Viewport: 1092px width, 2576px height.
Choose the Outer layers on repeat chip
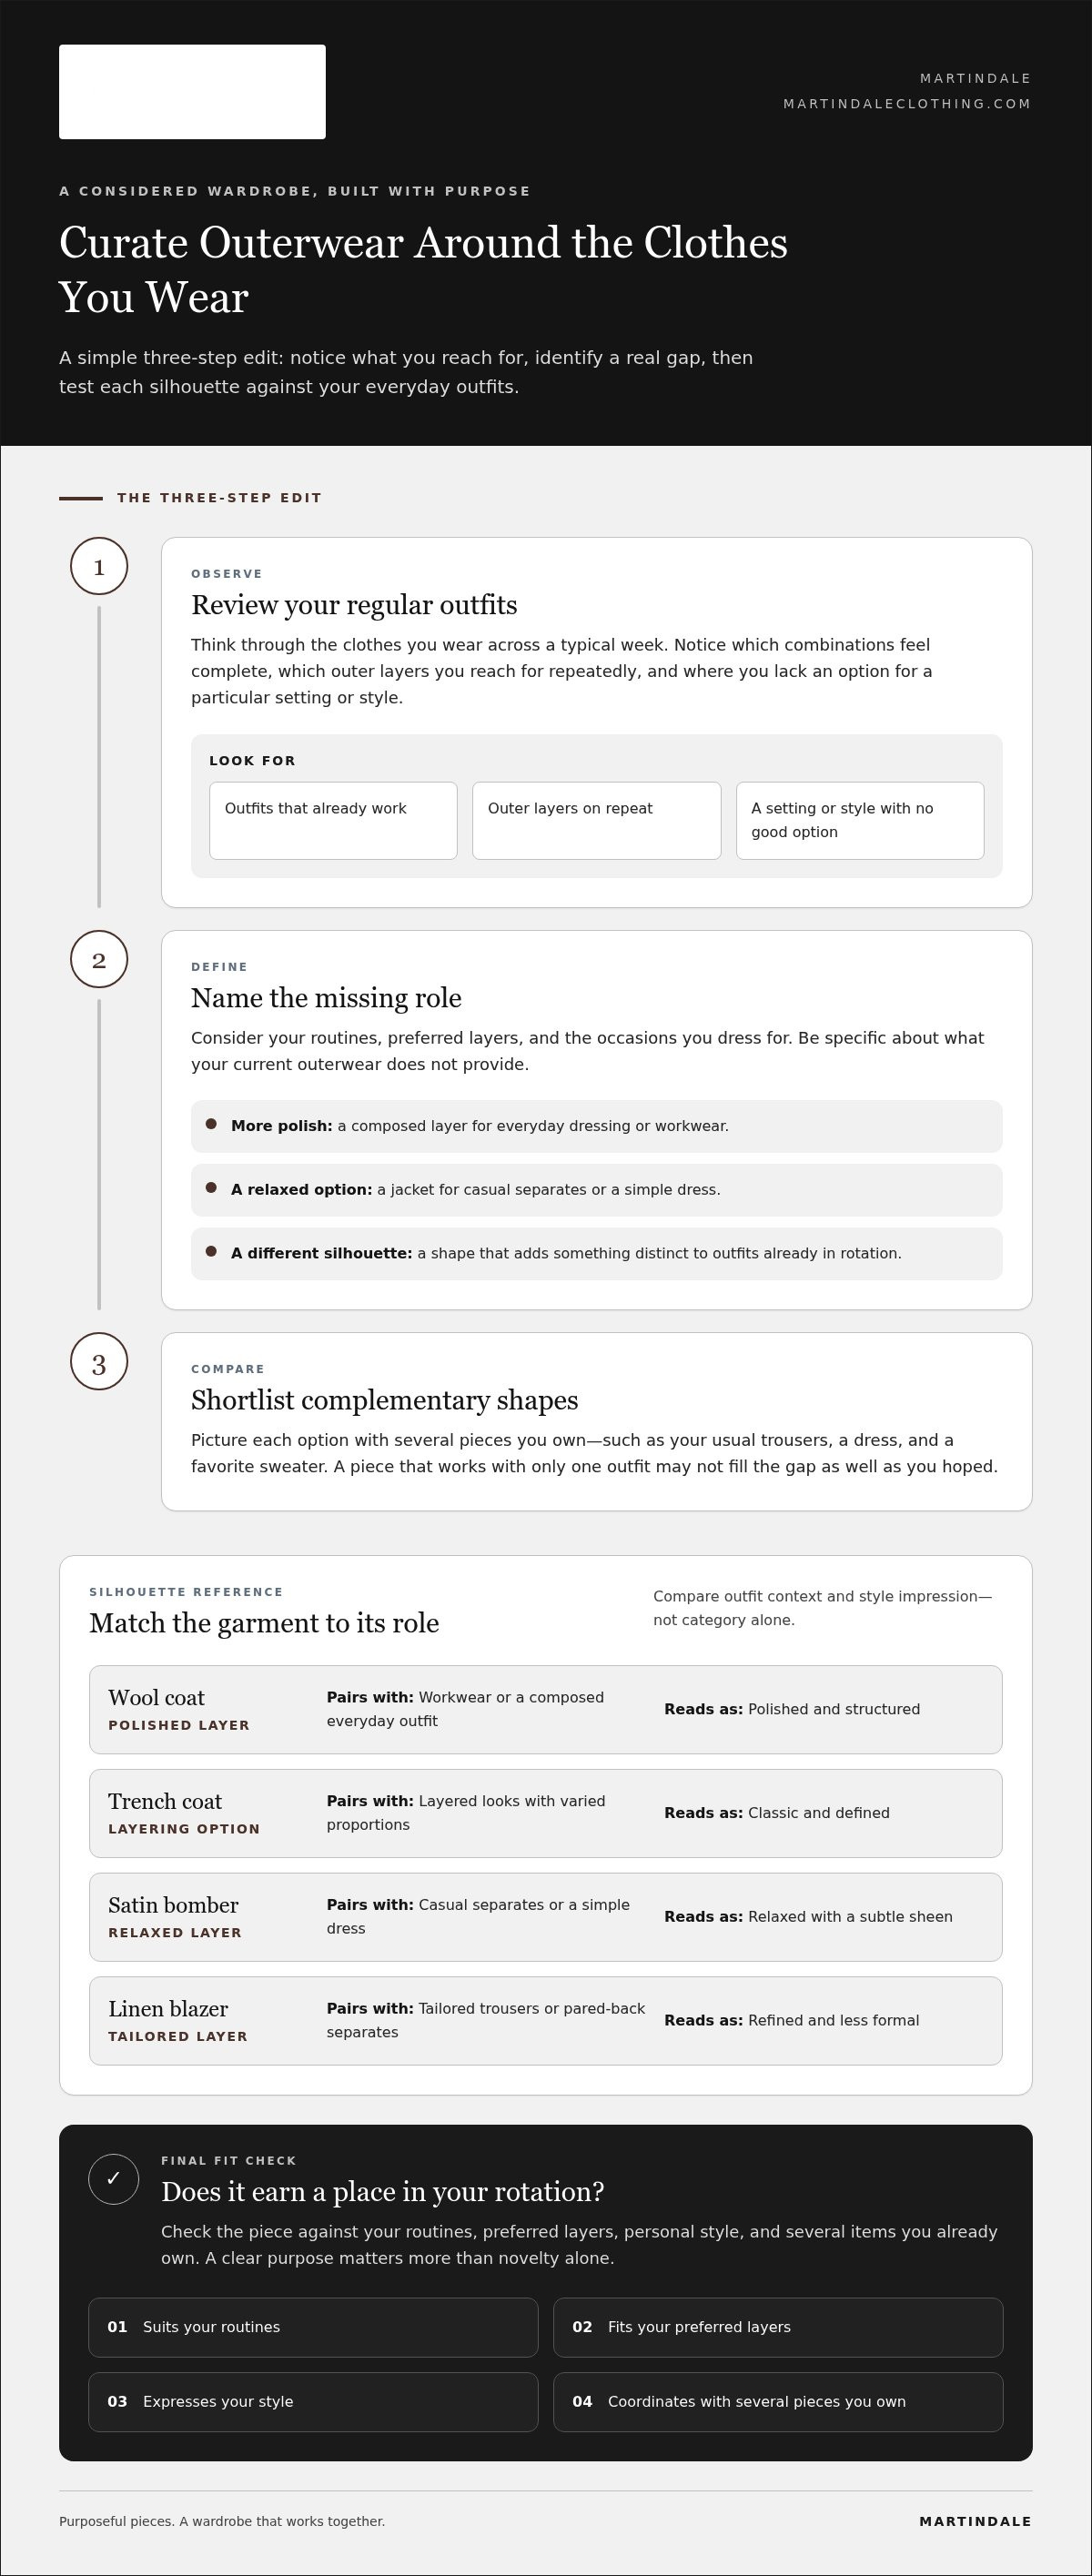coord(597,821)
